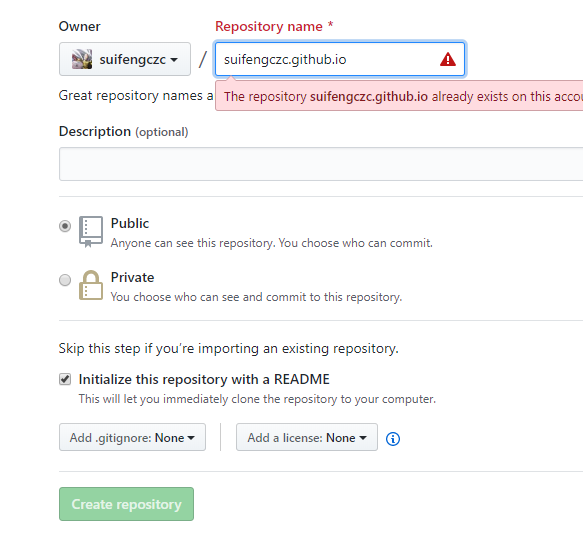Screen dimensions: 583x533
Task: Click the private repository lock icon
Action: point(91,285)
